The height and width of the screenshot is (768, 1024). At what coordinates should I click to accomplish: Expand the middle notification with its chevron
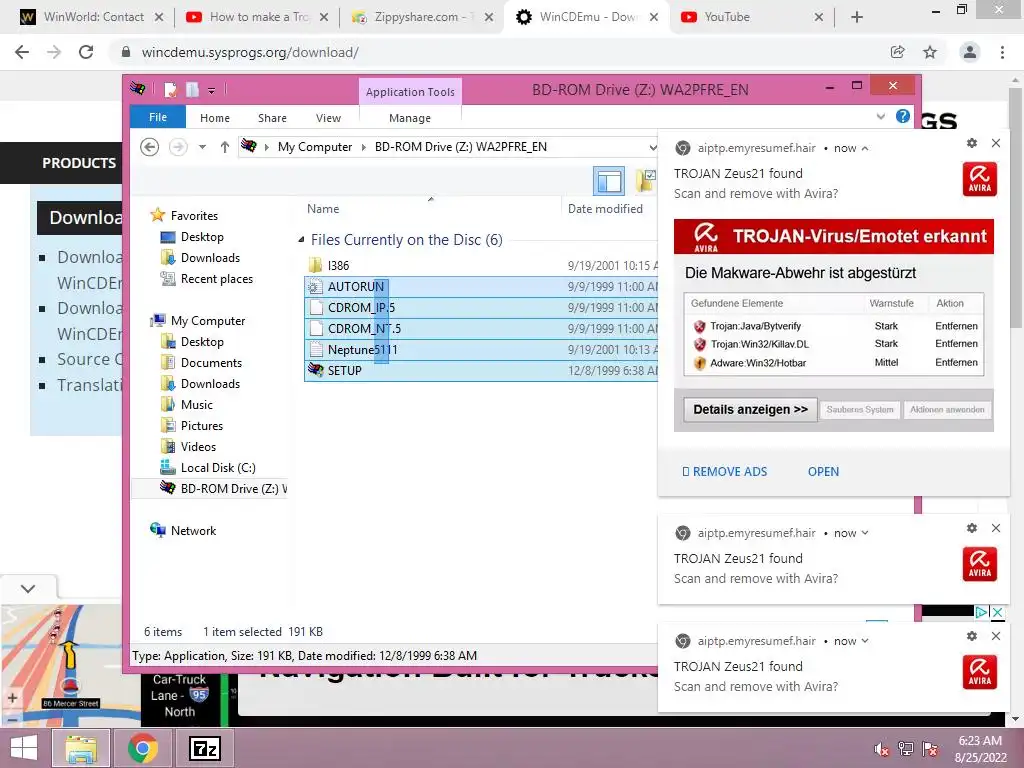(865, 533)
